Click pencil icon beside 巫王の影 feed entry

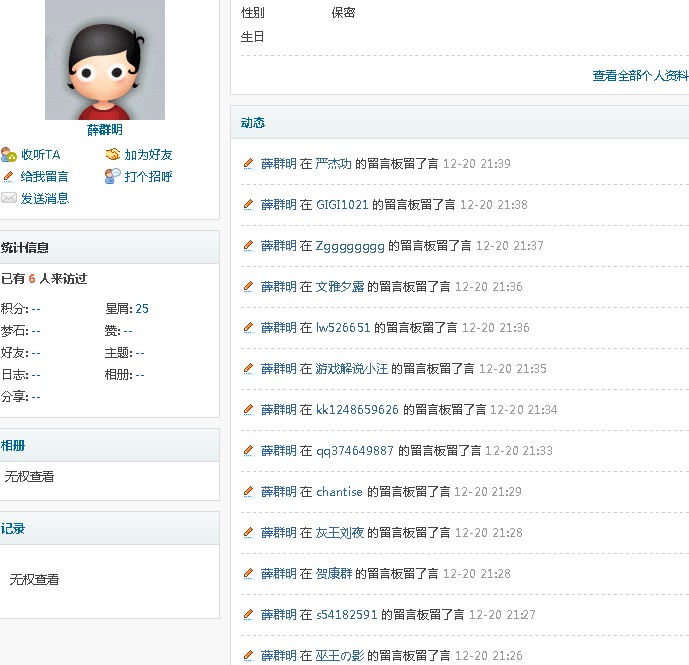pyautogui.click(x=249, y=656)
